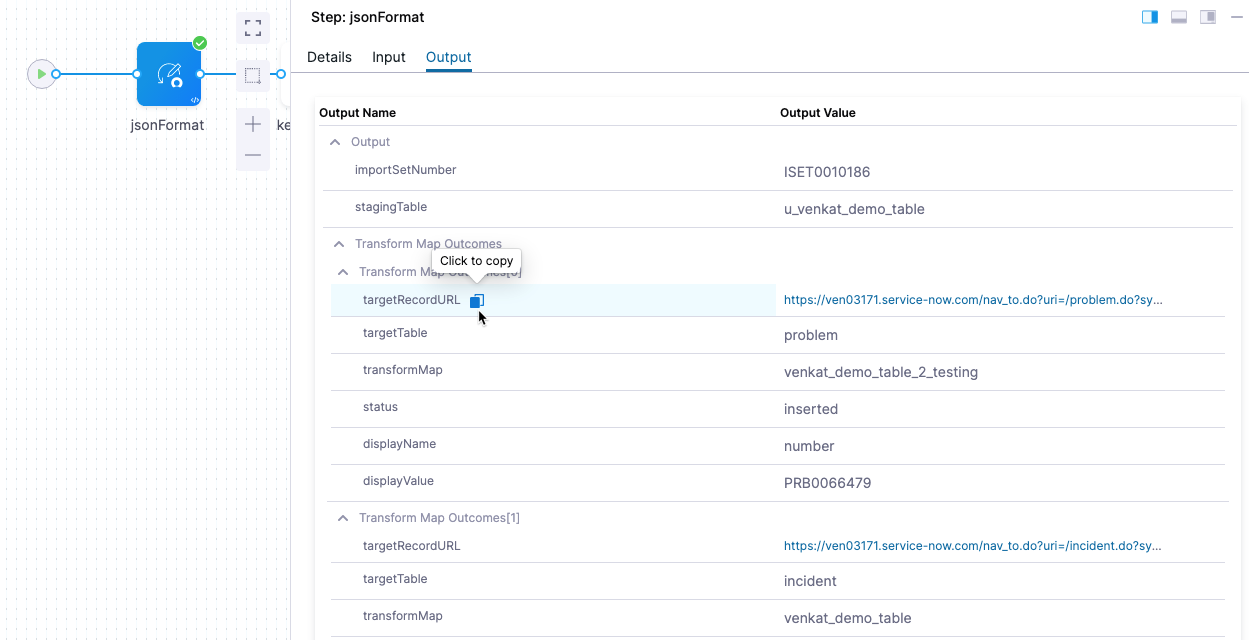Click the copy icon beside targetRecordURL
Image resolution: width=1249 pixels, height=640 pixels.
pos(477,301)
